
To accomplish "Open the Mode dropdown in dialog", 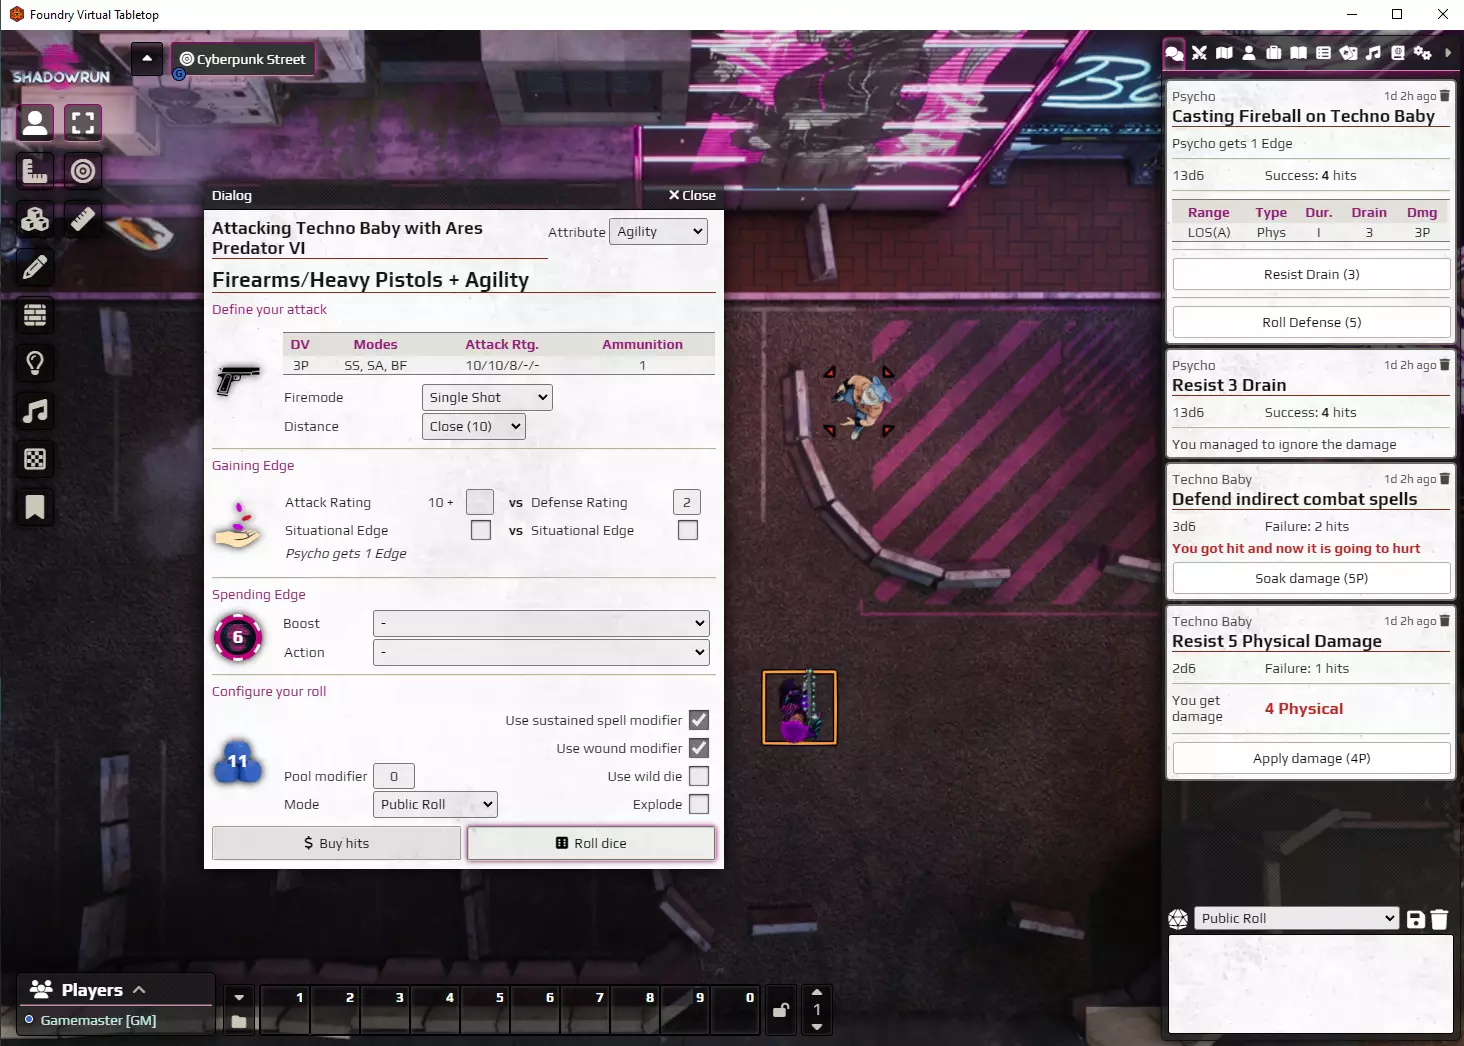I will pos(435,804).
